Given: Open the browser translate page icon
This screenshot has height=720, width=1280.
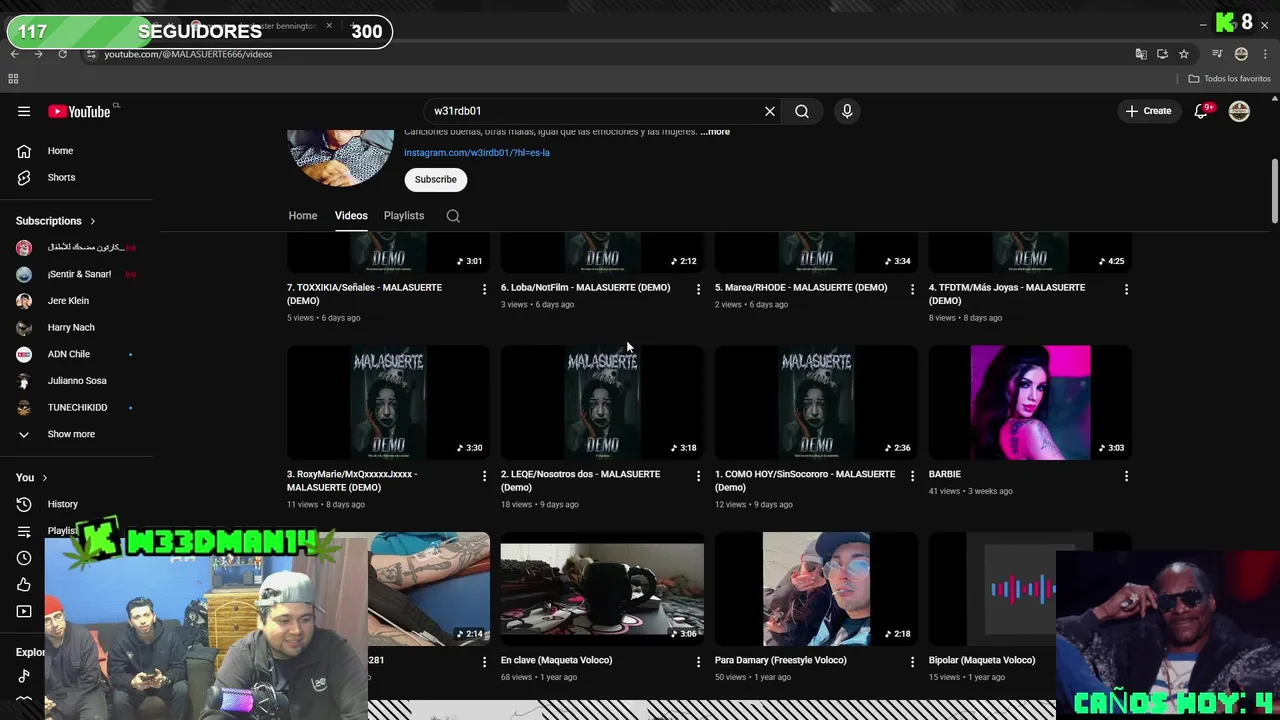Looking at the screenshot, I should click(x=1141, y=54).
